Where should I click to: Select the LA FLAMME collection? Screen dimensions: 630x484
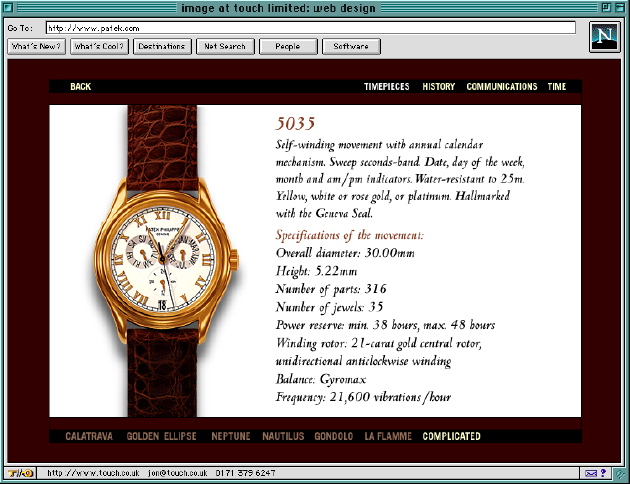point(388,436)
